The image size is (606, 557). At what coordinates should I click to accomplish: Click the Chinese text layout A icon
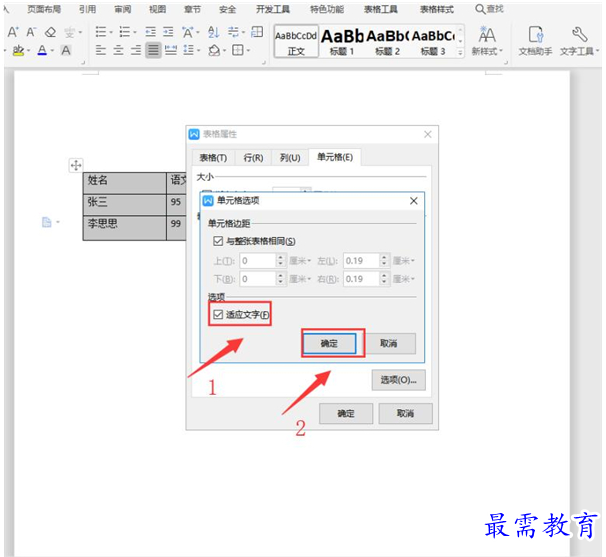188,32
